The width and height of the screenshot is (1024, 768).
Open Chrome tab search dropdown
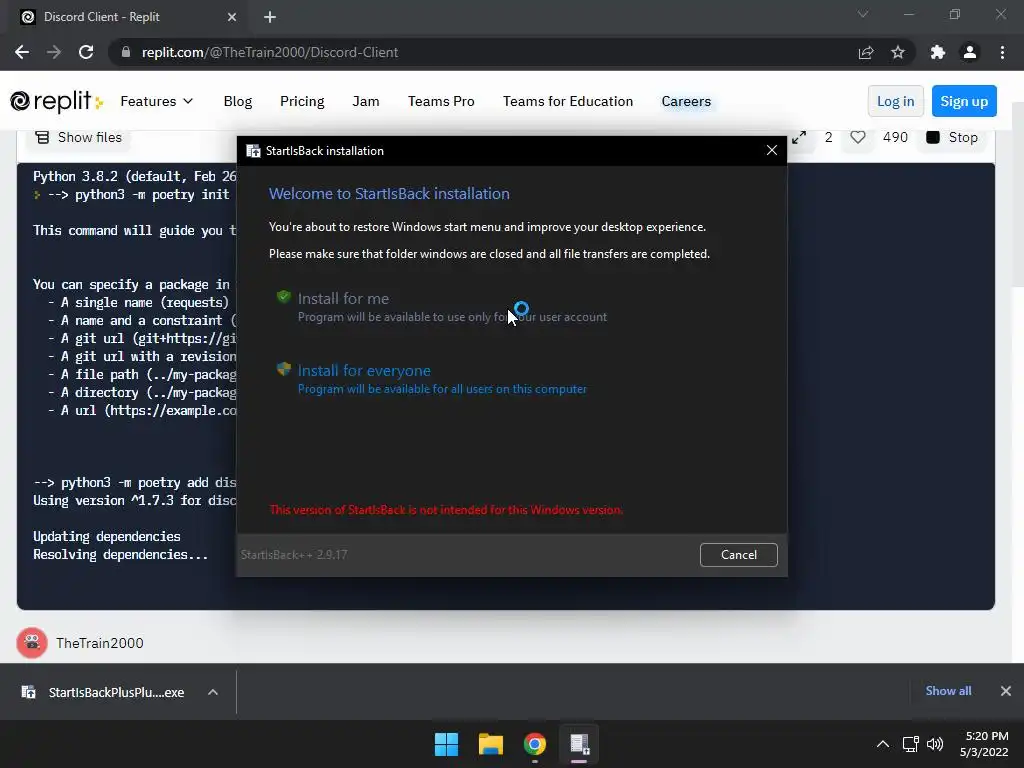coord(863,14)
